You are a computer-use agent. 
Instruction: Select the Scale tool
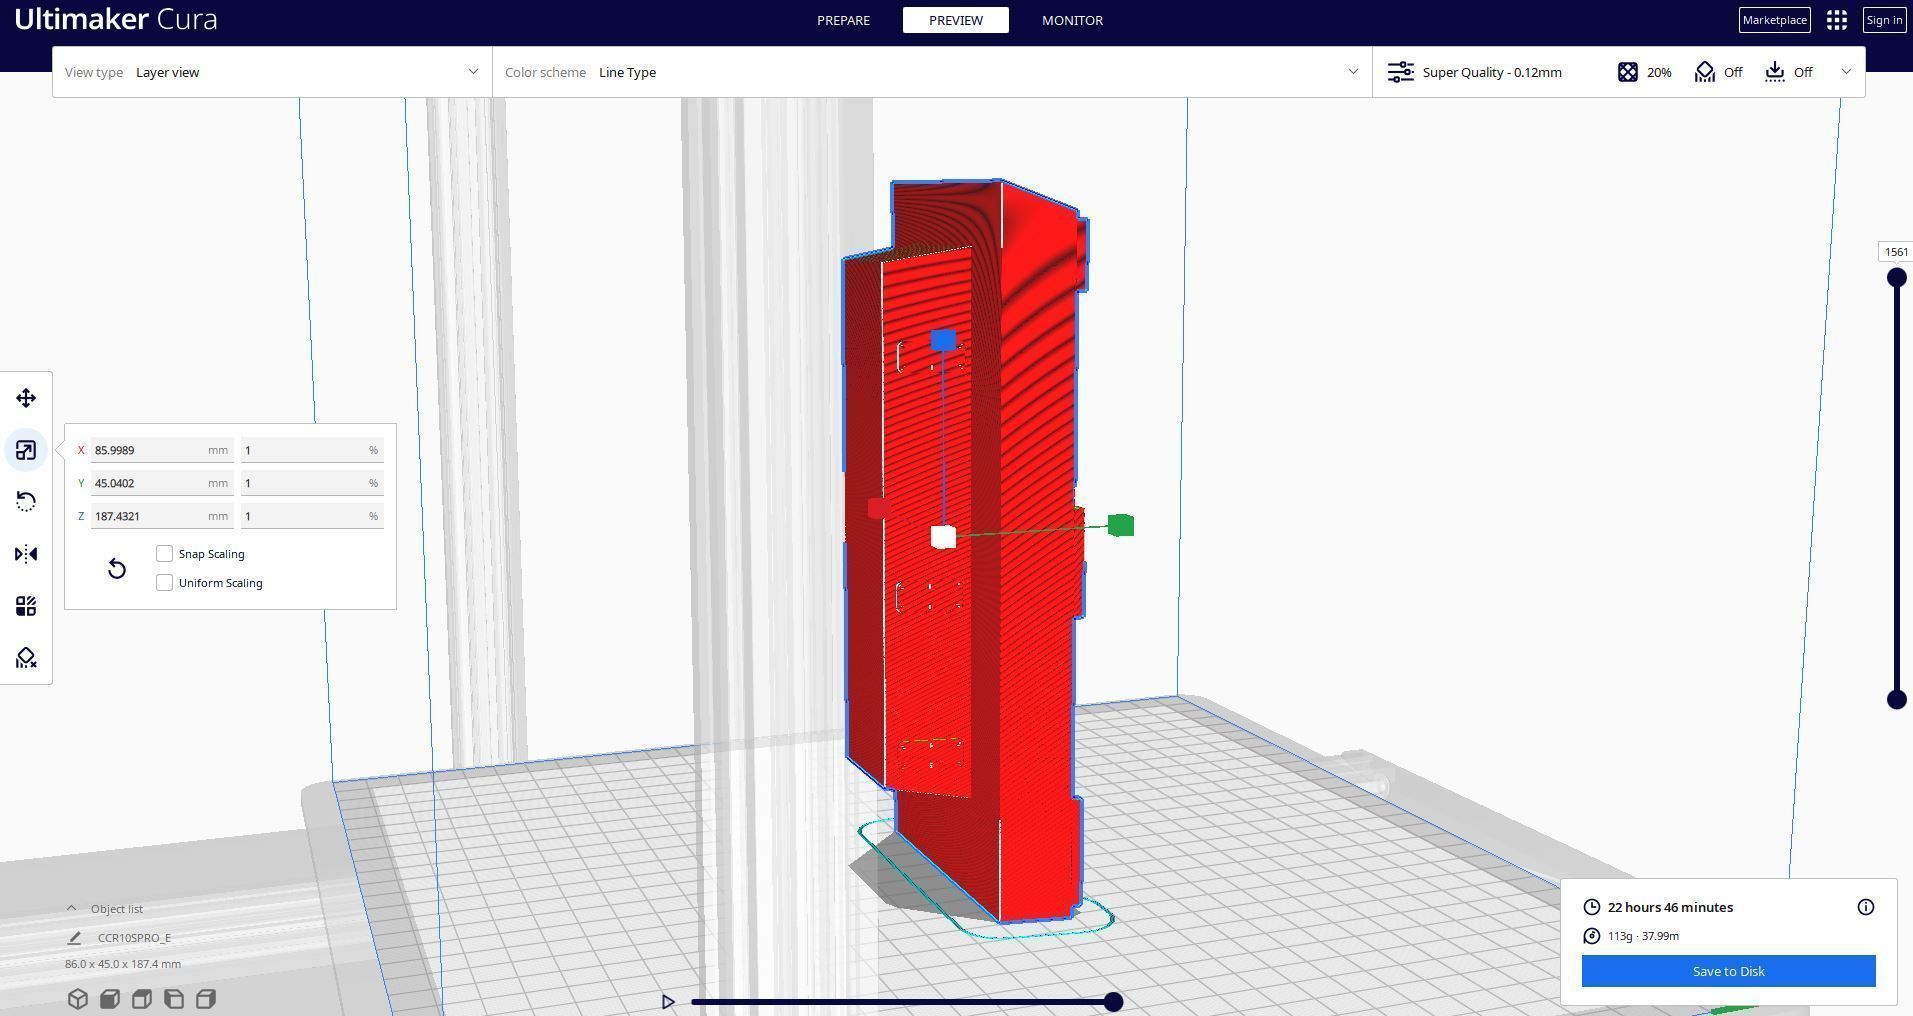point(26,450)
